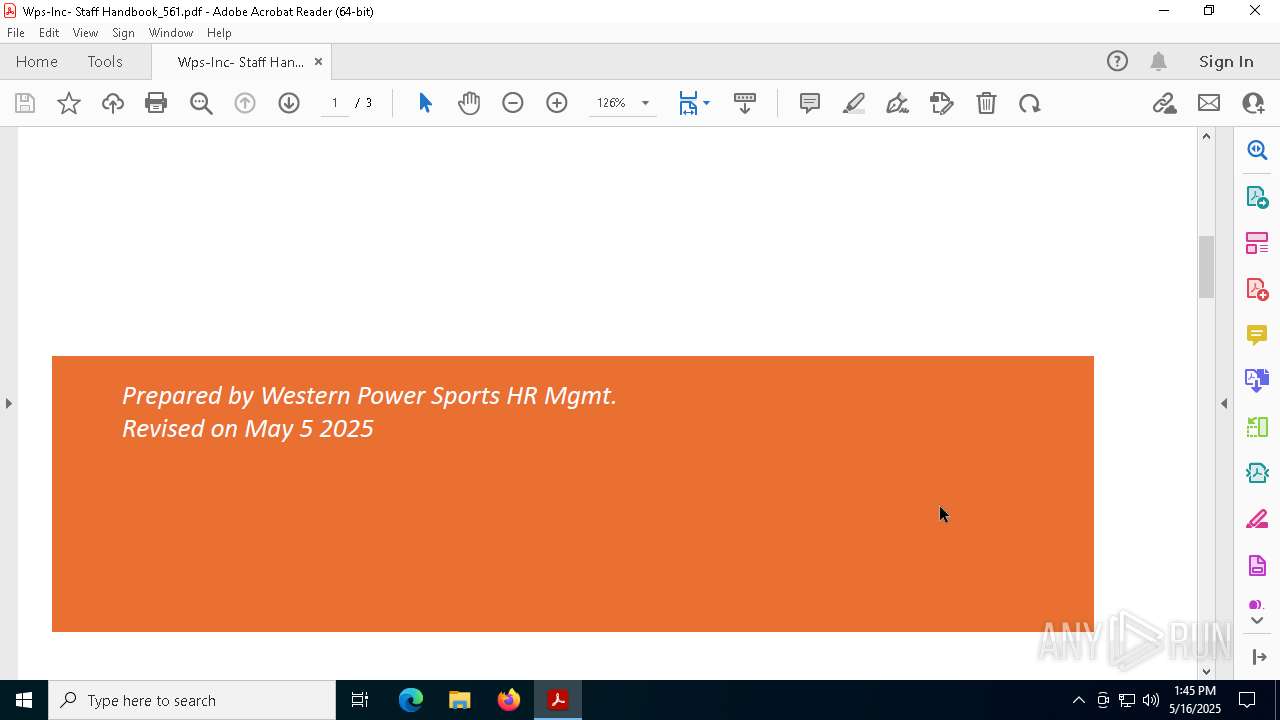1280x720 pixels.
Task: Switch to the Home tab
Action: [37, 61]
